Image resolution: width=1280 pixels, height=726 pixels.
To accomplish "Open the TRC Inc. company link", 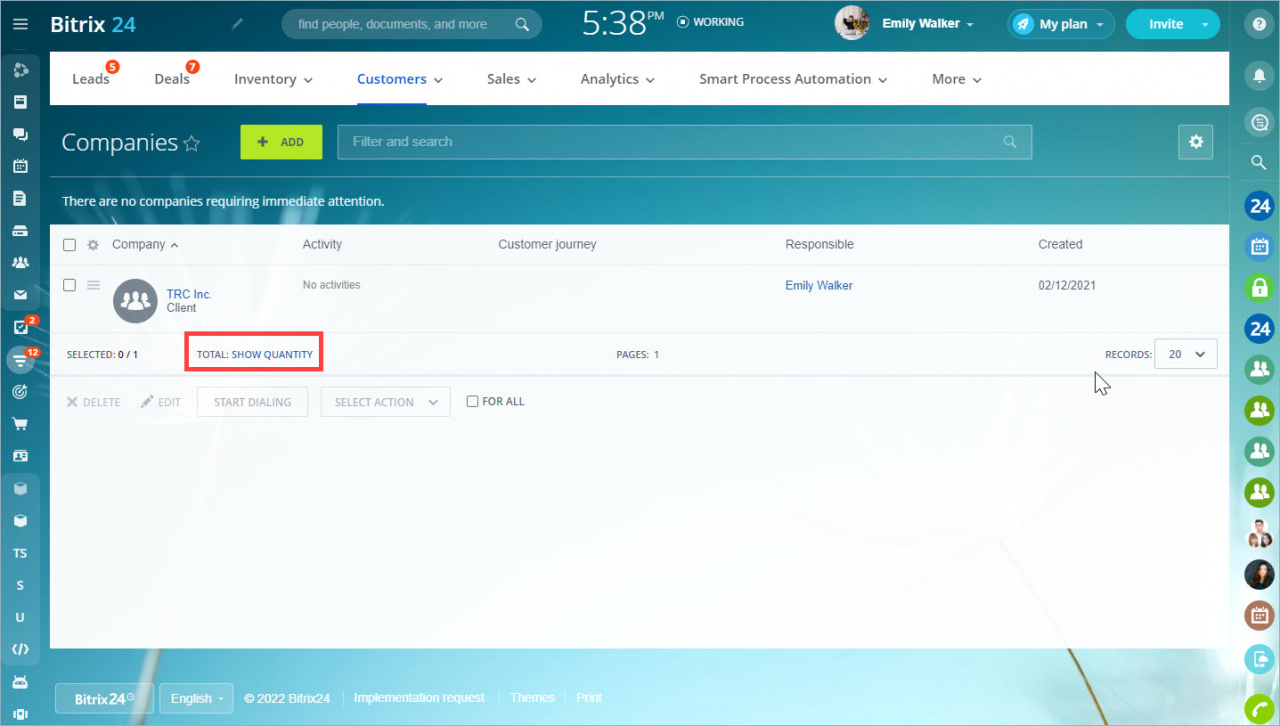I will pos(189,295).
